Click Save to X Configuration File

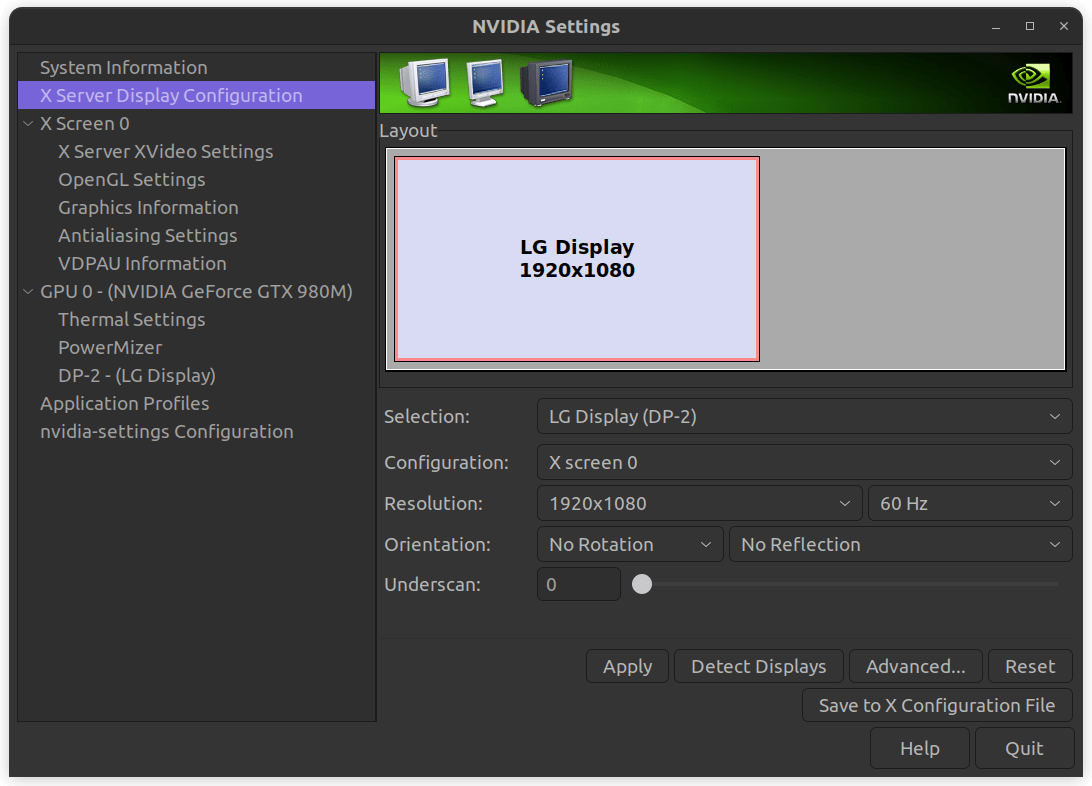point(937,705)
